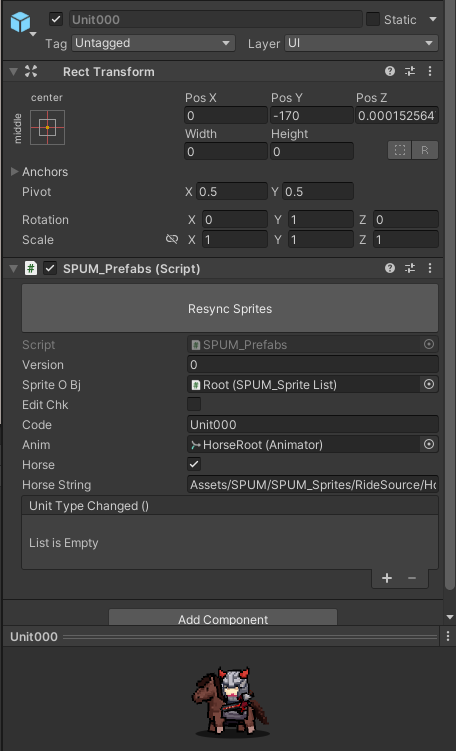Click the Code field Unit000
This screenshot has height=751, width=456.
click(x=312, y=425)
